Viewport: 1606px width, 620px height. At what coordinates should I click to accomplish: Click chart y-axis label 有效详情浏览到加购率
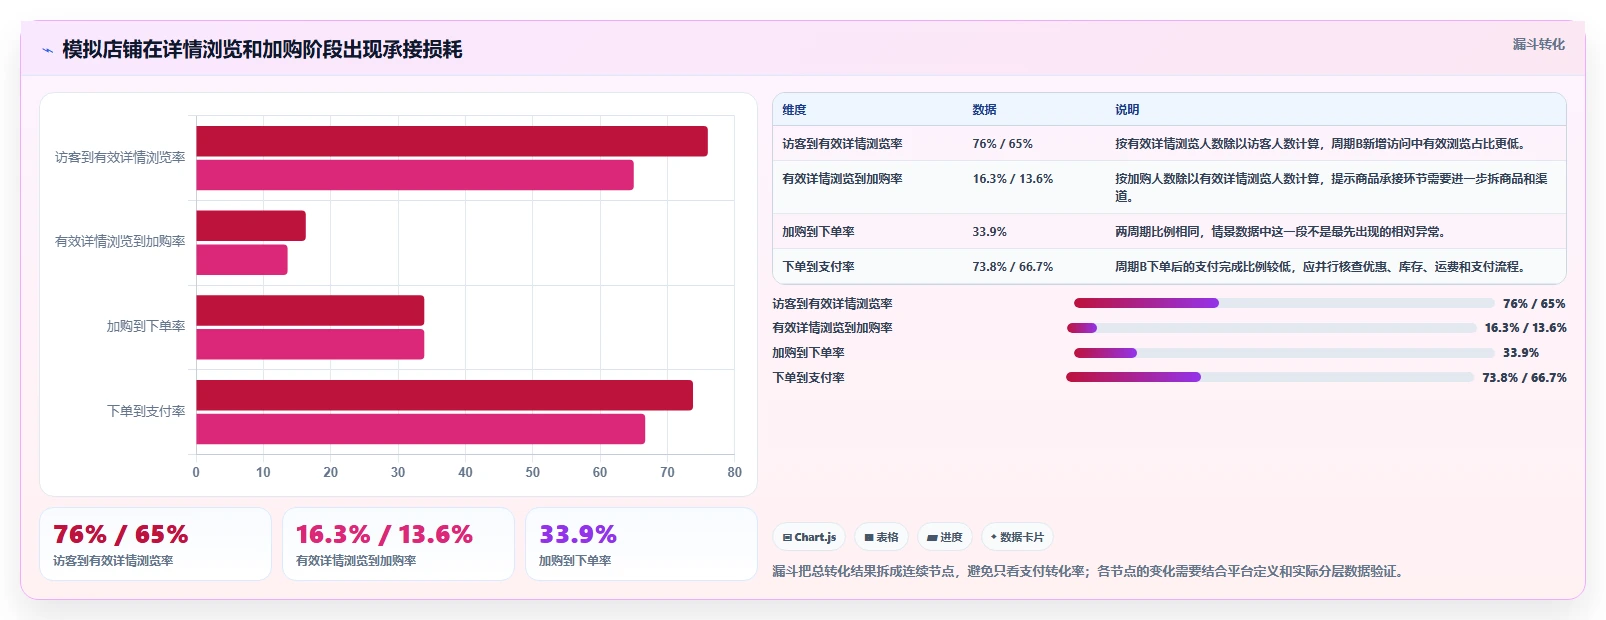[x=120, y=241]
